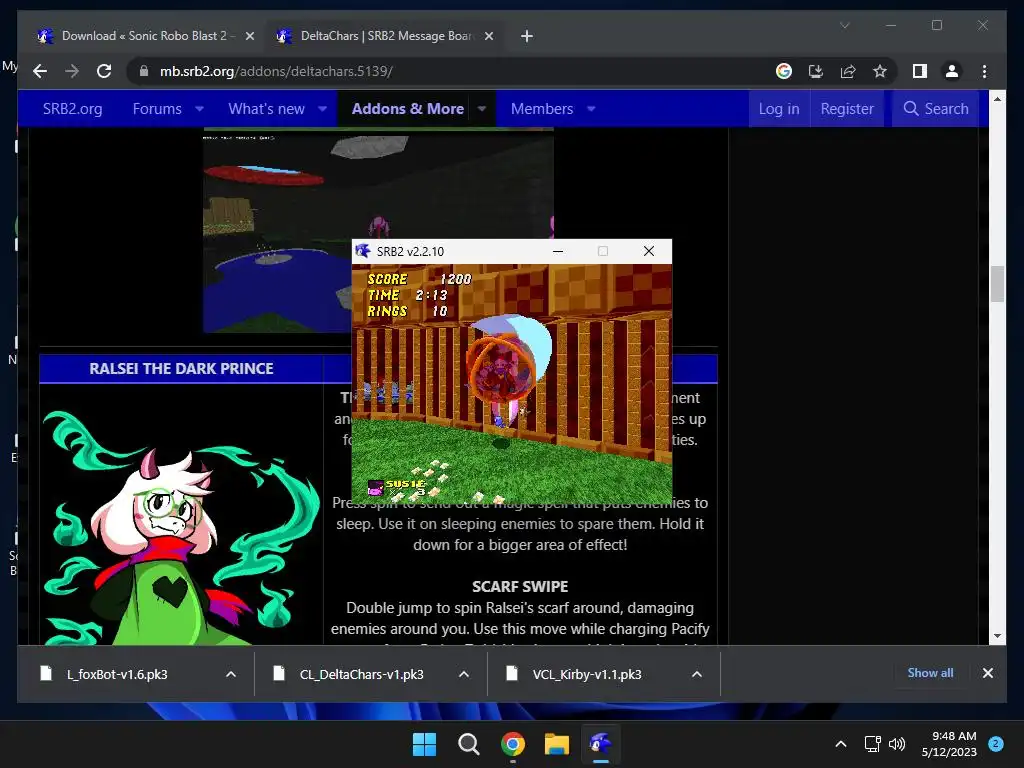Click the Ralsei character artwork

[181, 526]
